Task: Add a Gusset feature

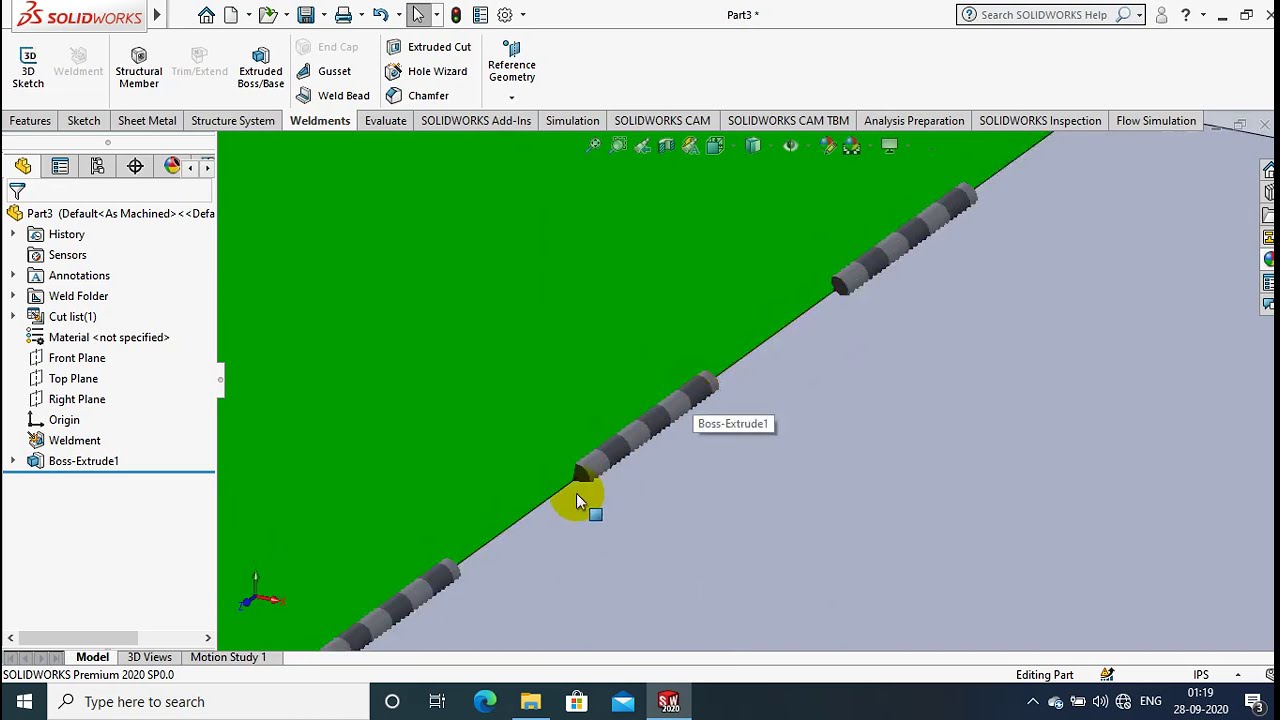Action: pos(324,71)
